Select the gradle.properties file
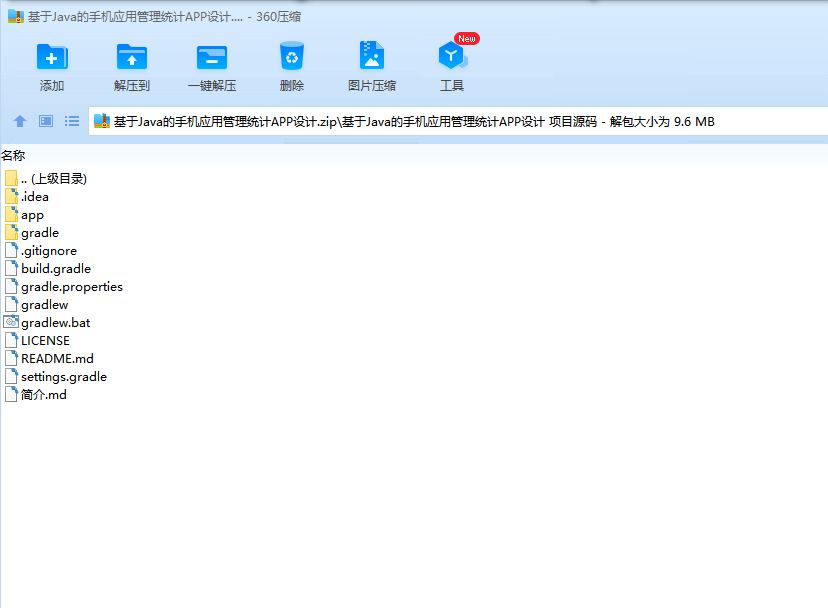 [72, 287]
